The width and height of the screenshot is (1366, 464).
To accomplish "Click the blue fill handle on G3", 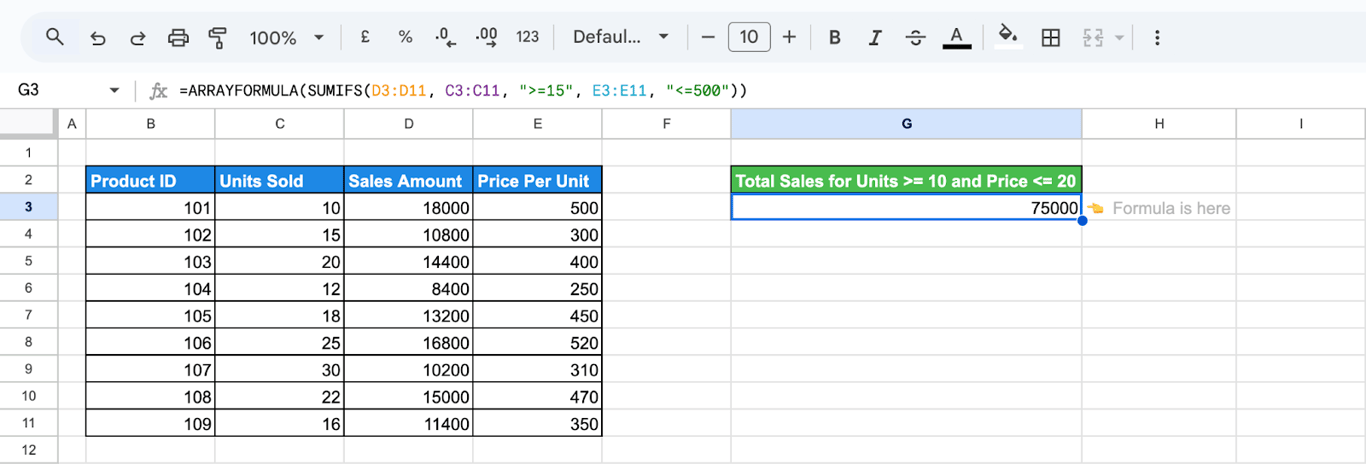I will tap(1082, 220).
